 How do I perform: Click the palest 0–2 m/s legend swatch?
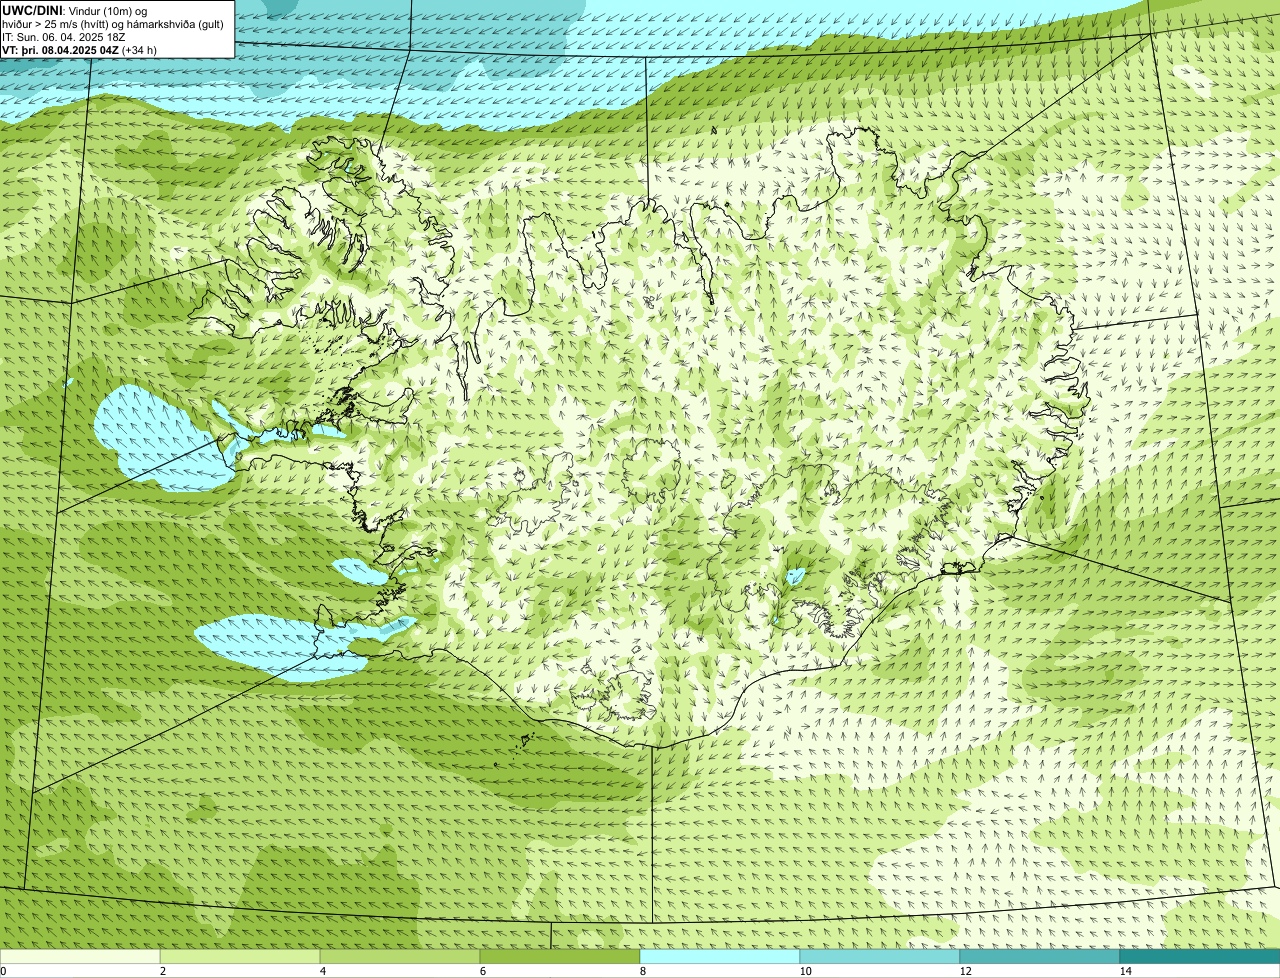pos(80,957)
